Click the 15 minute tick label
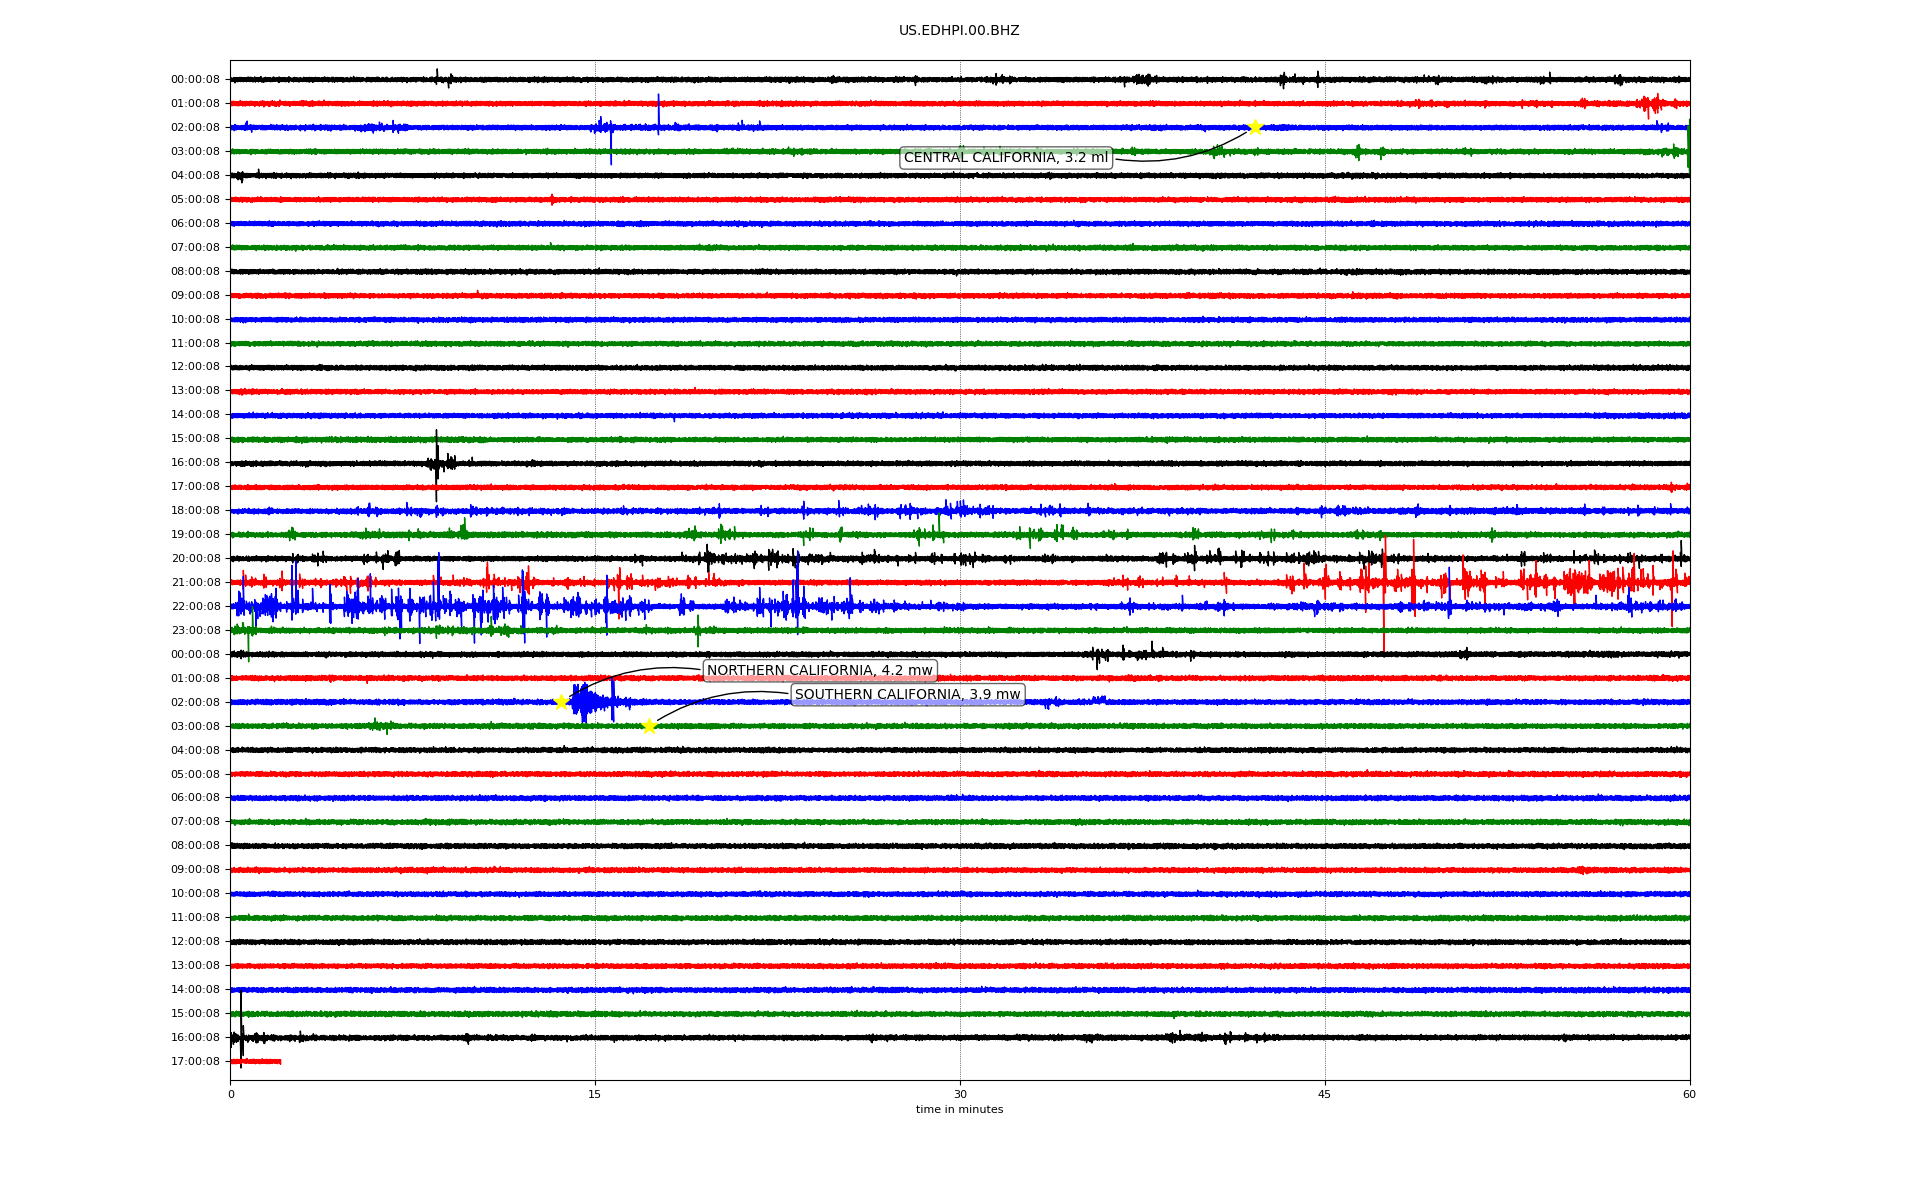Viewport: 1920px width, 1200px height. [x=595, y=1094]
